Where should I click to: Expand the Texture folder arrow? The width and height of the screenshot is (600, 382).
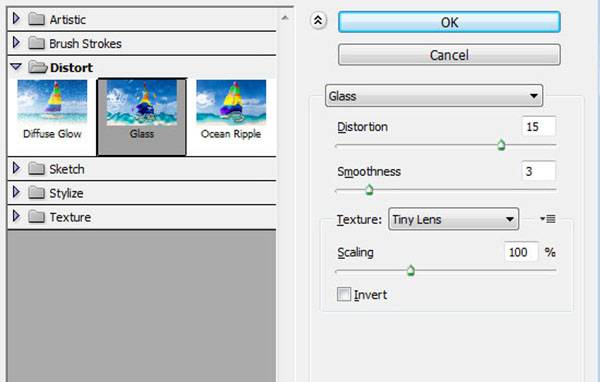16,216
